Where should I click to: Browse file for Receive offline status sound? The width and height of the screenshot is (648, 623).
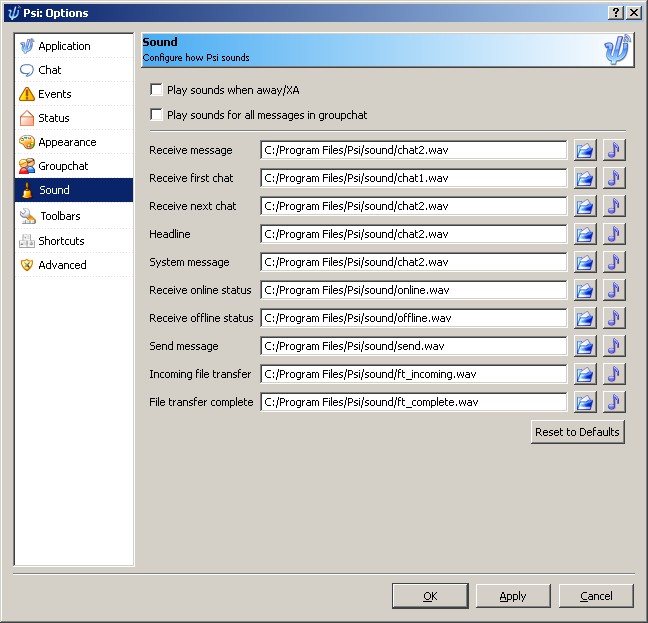(585, 318)
